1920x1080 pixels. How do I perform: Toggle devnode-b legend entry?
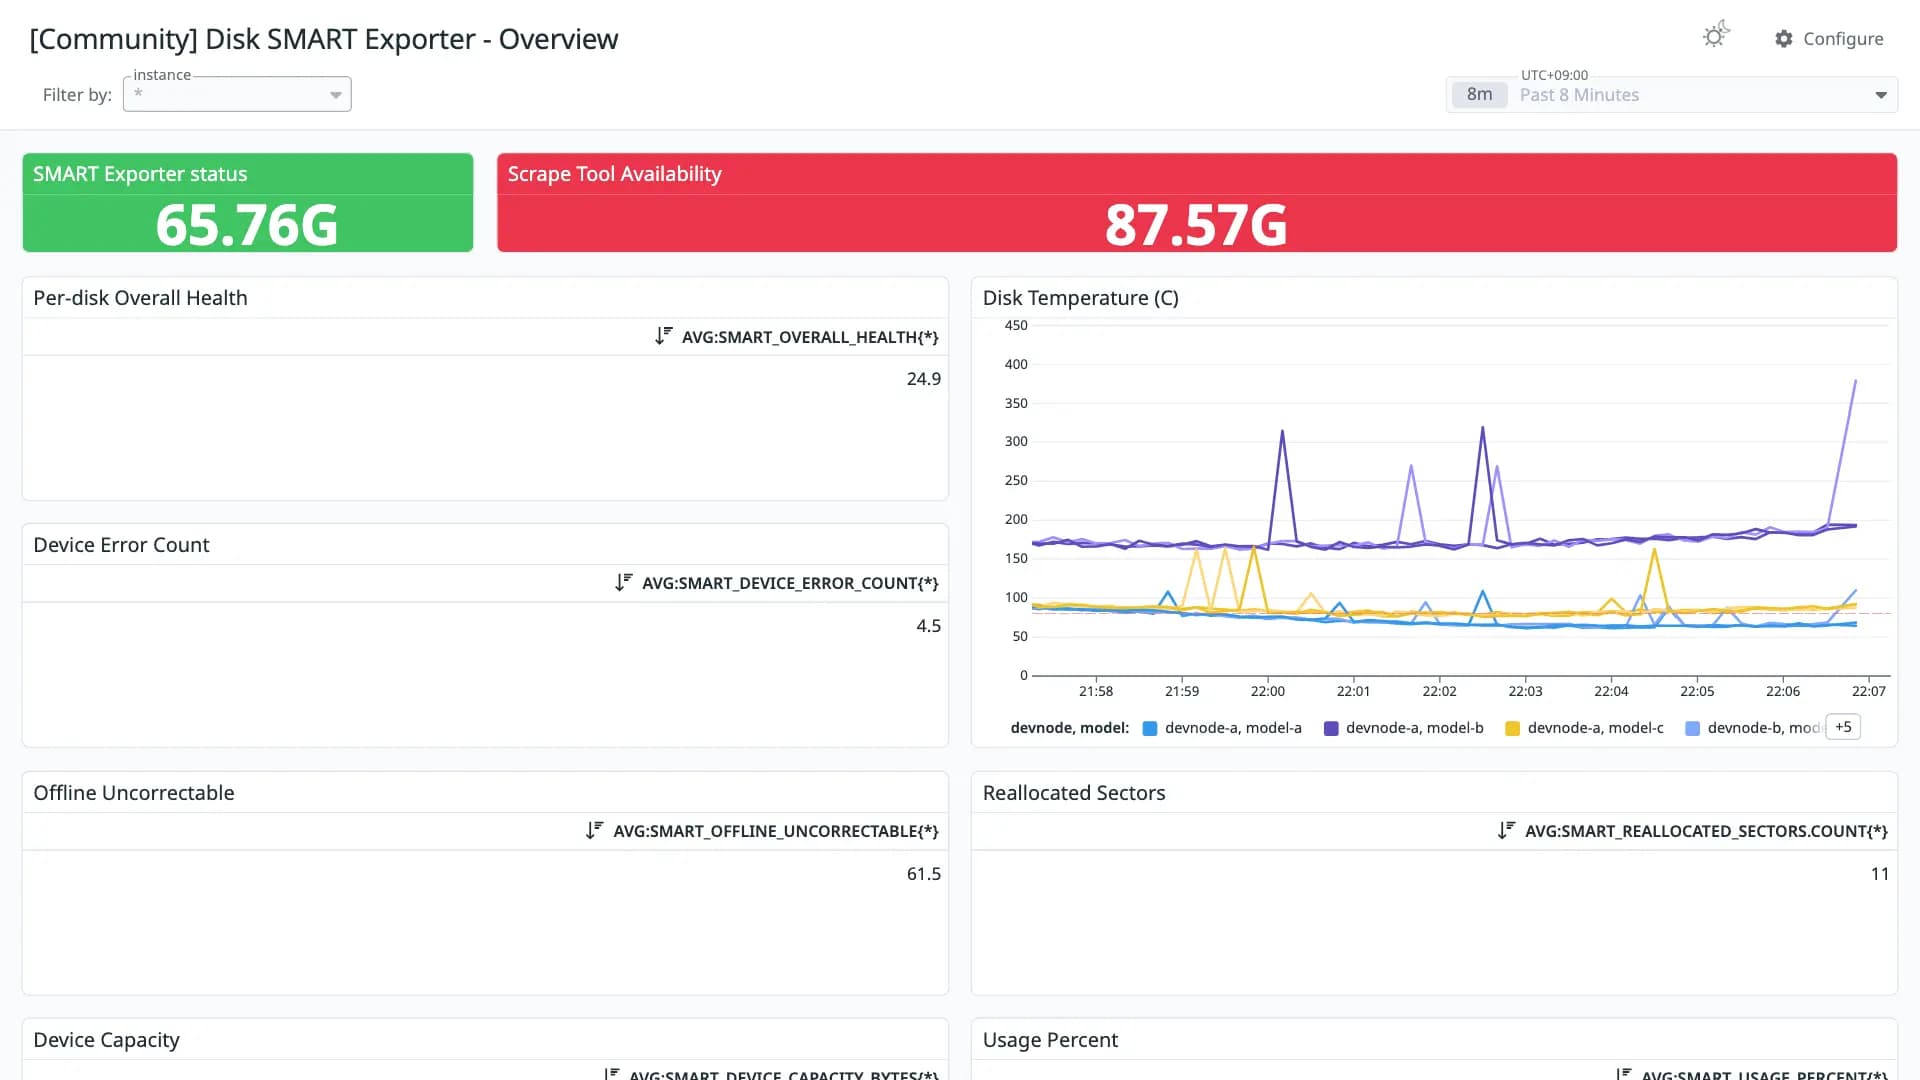coord(1754,728)
